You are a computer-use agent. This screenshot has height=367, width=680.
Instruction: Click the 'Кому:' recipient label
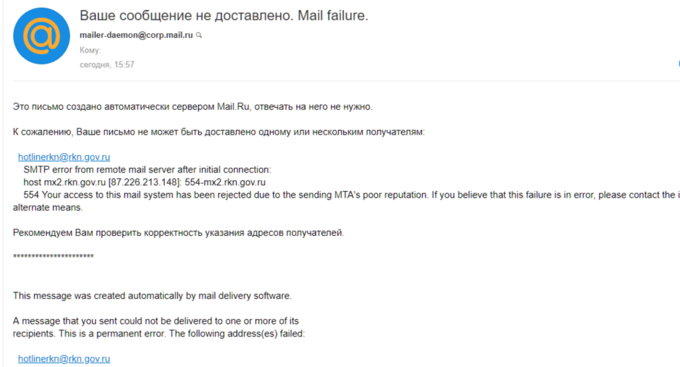(90, 50)
